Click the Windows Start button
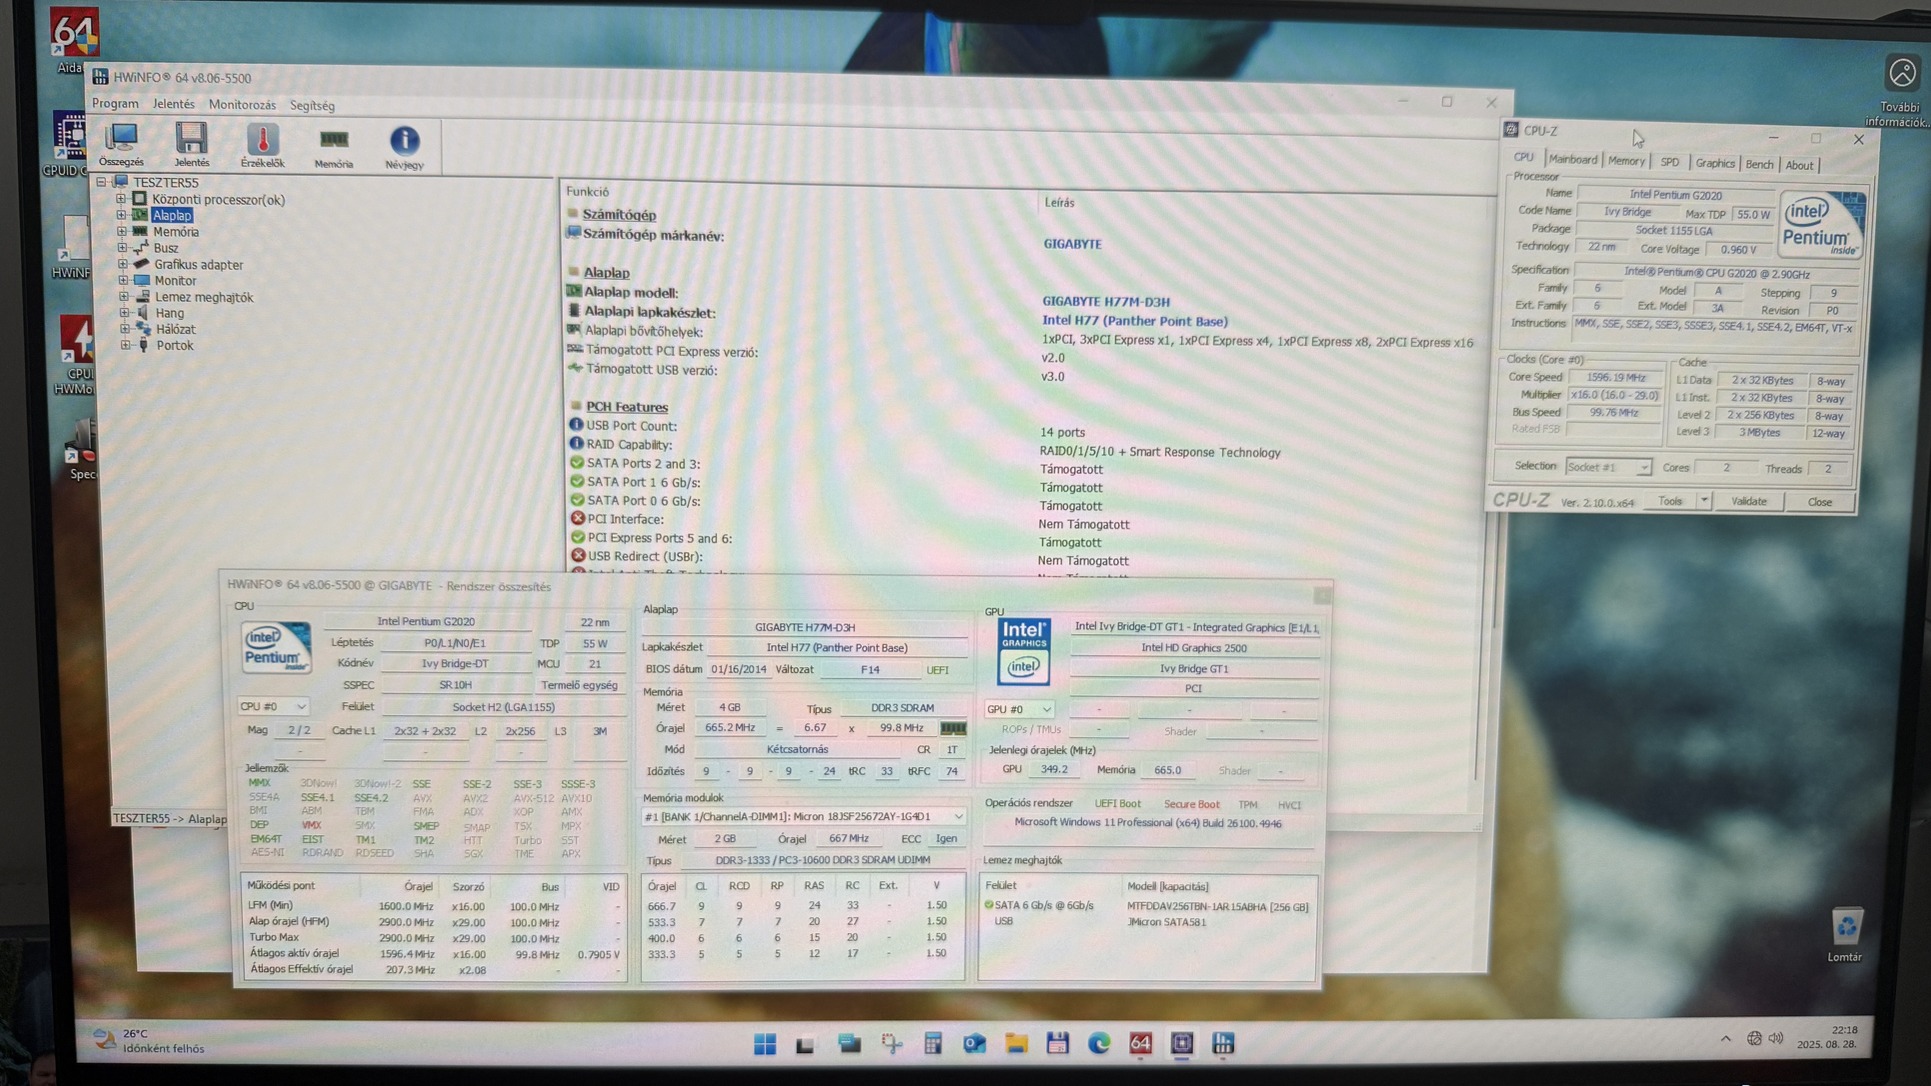1931x1086 pixels. click(765, 1044)
